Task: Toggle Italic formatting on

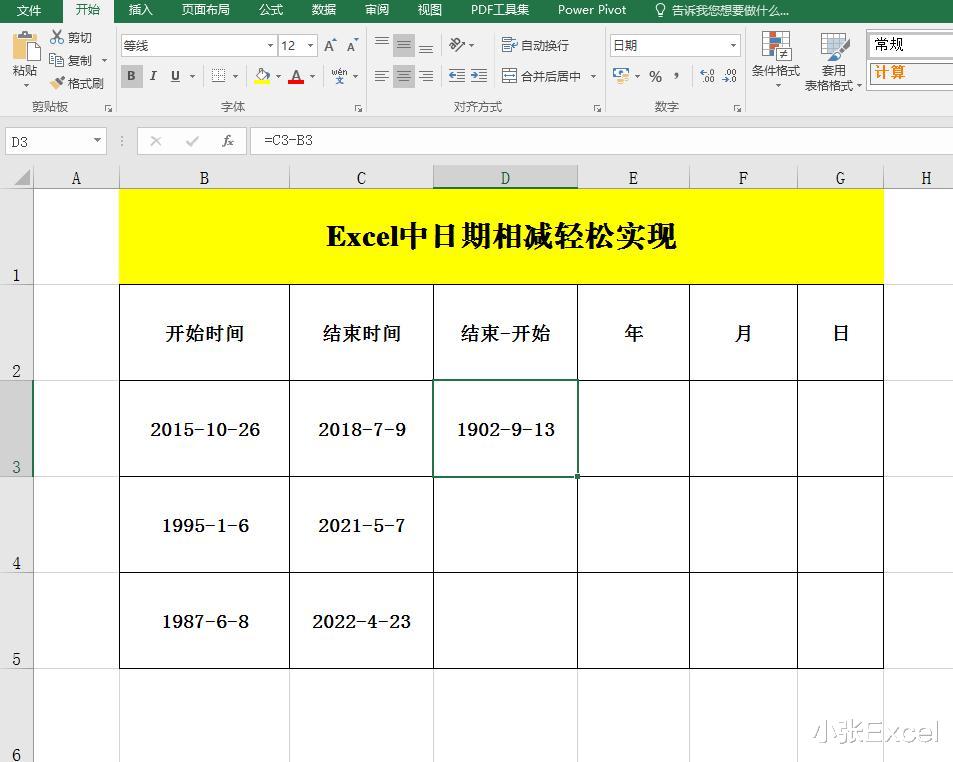Action: (153, 76)
